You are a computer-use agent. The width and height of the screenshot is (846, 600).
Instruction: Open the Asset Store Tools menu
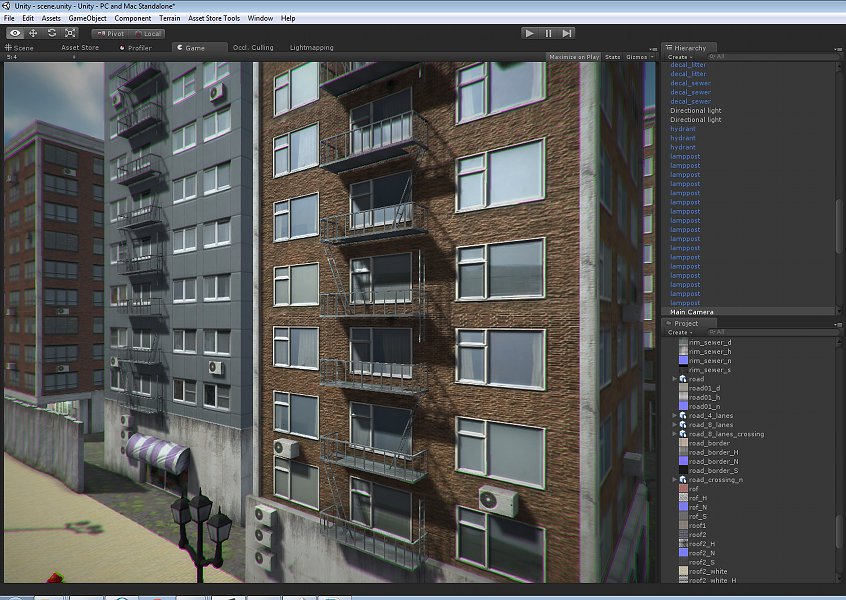214,18
